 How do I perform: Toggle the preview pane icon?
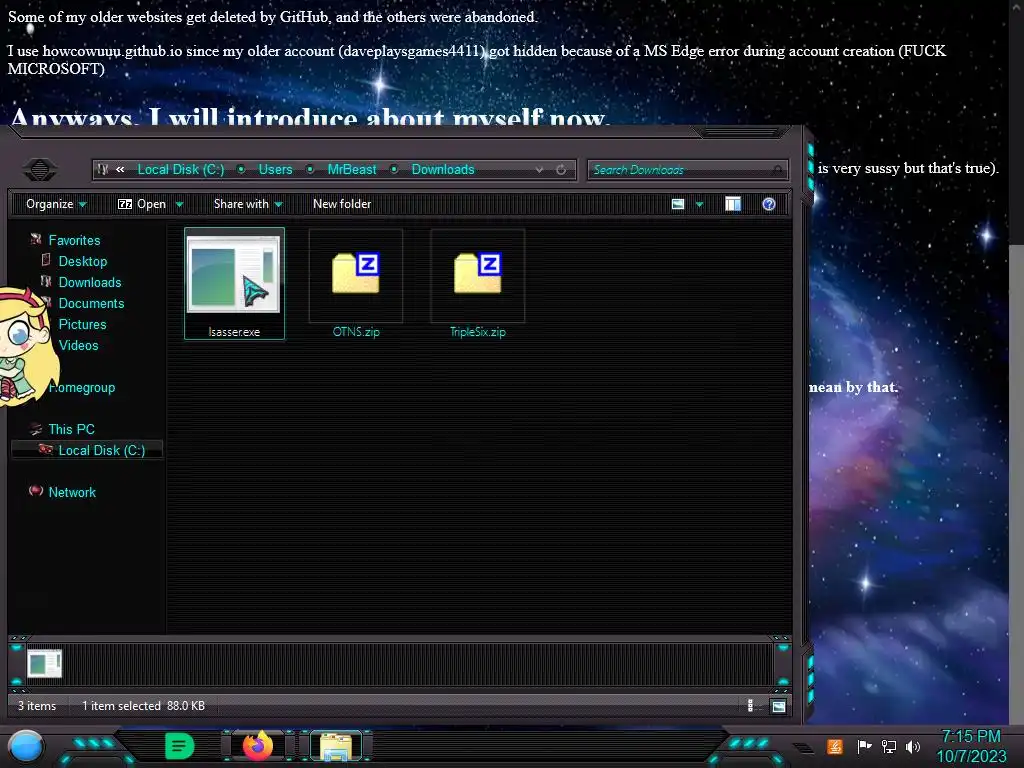pos(733,204)
